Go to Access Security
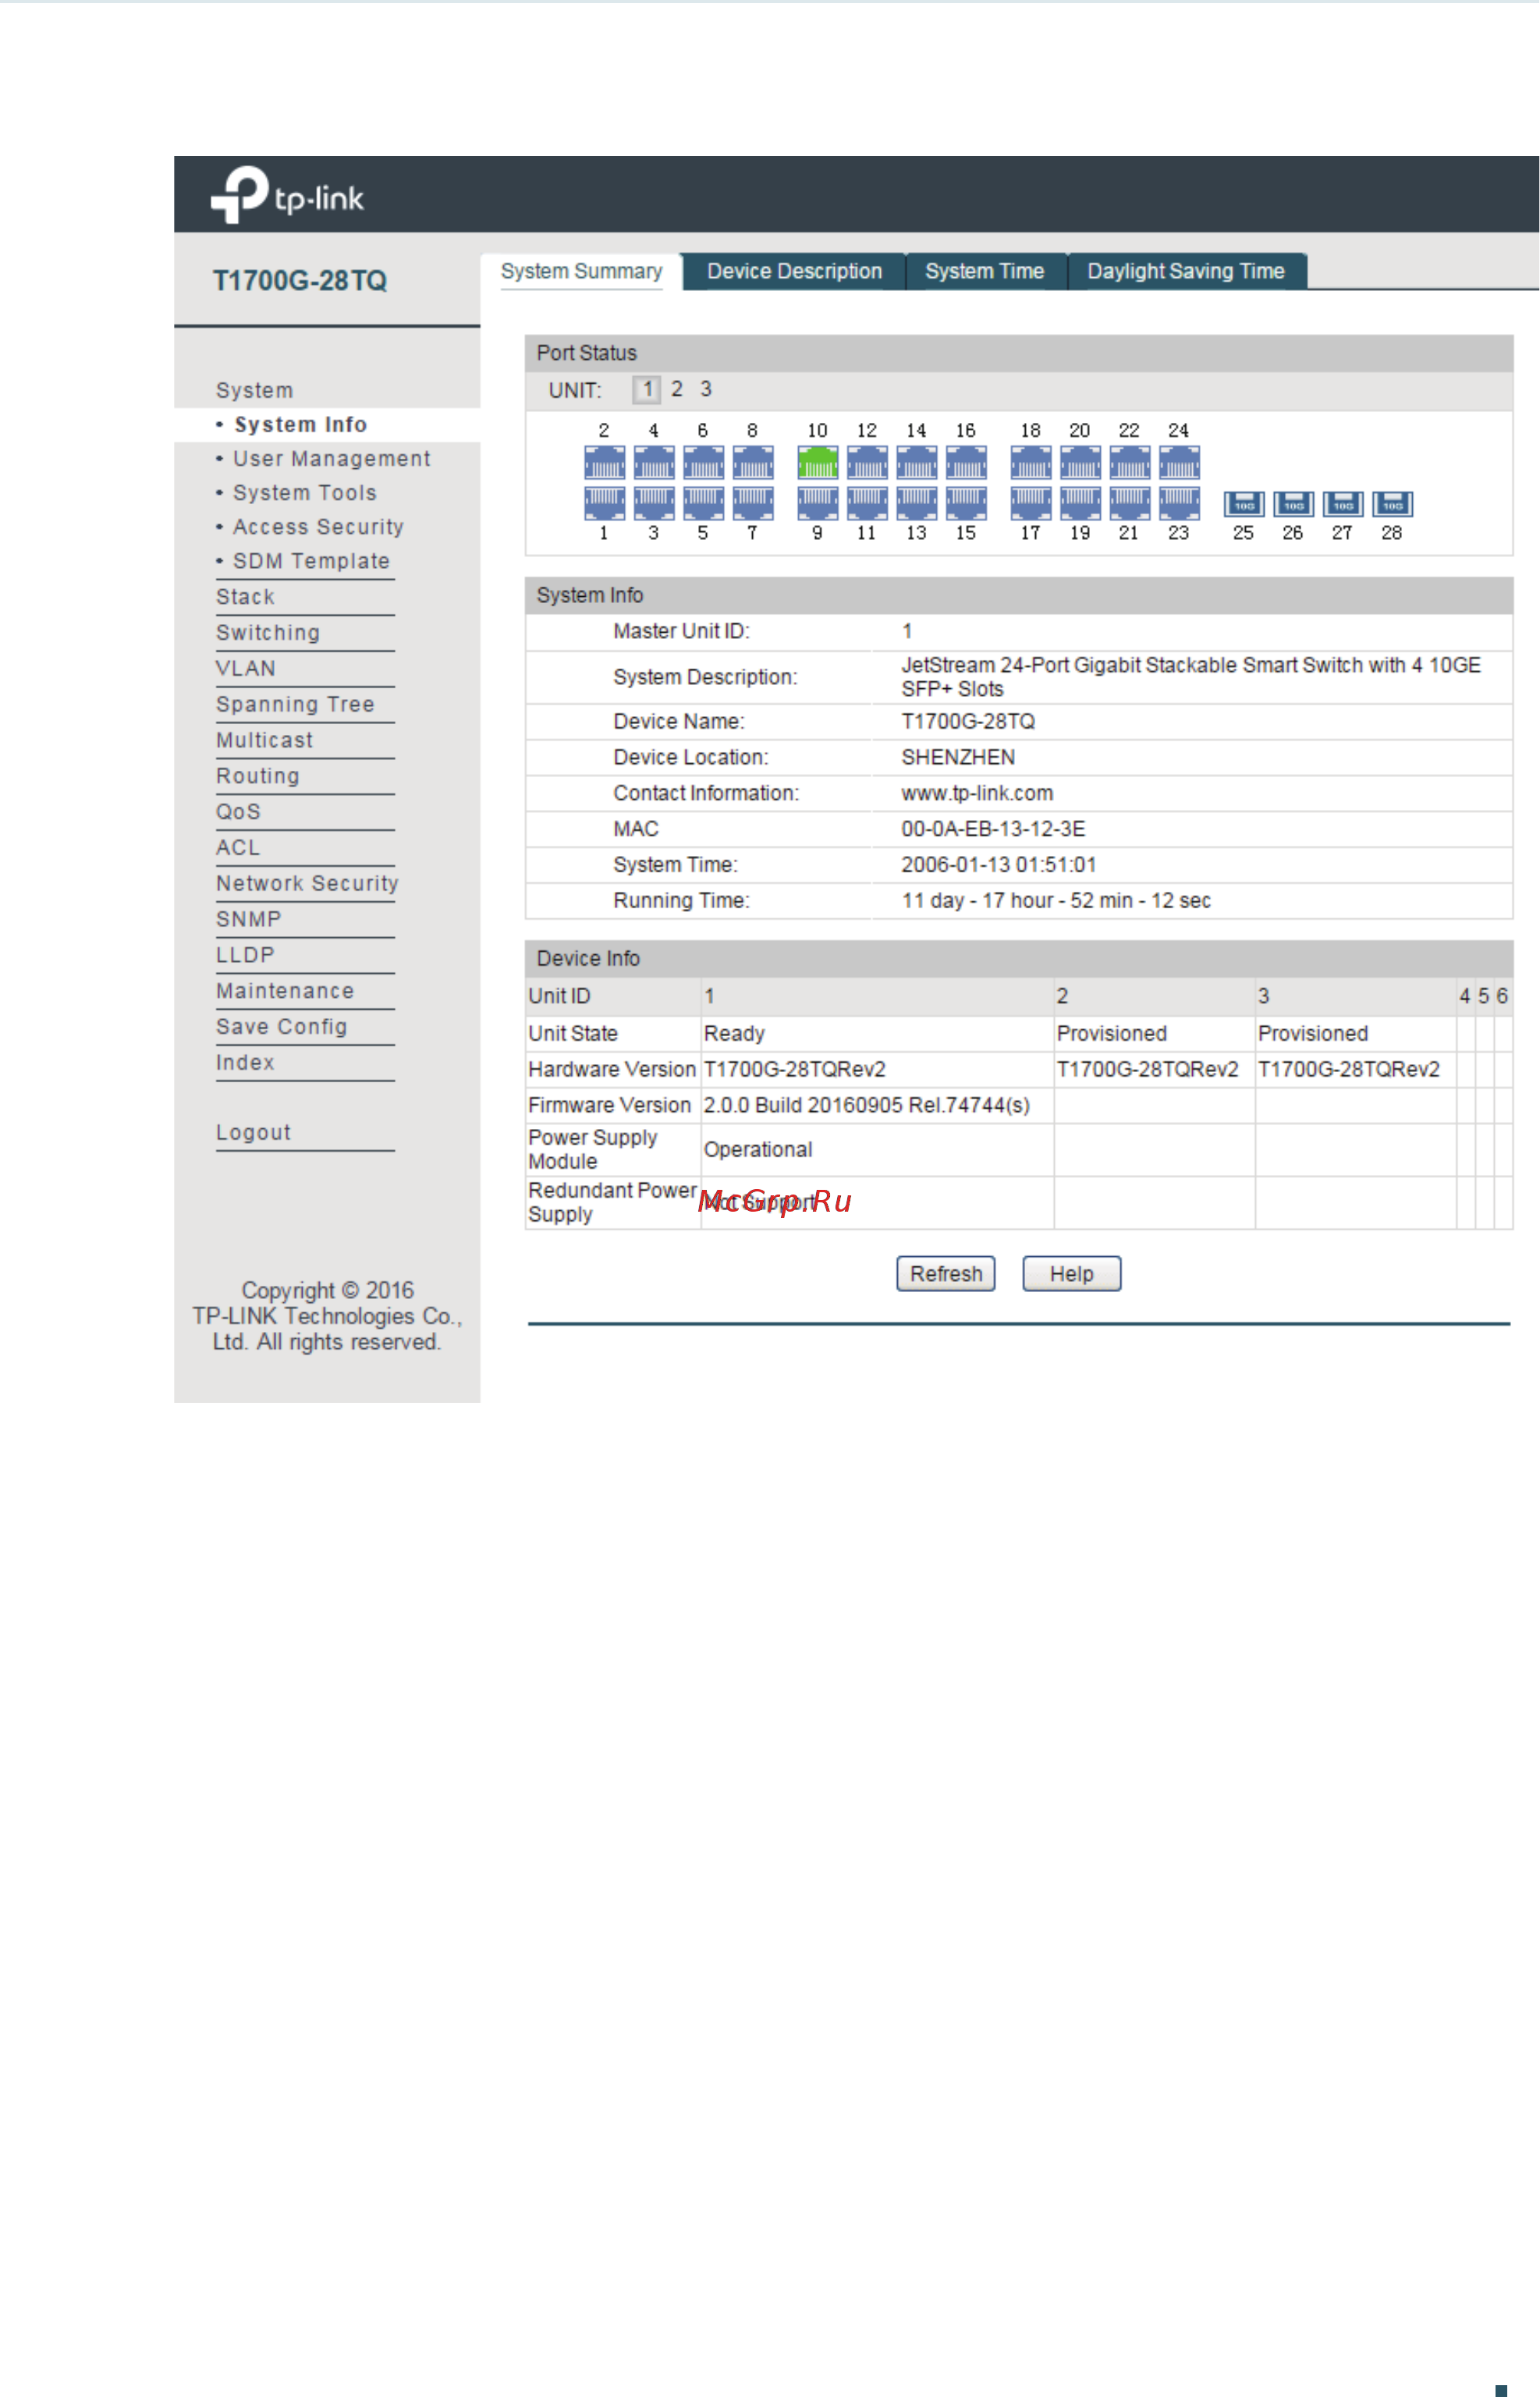The image size is (1540, 2400). [318, 527]
